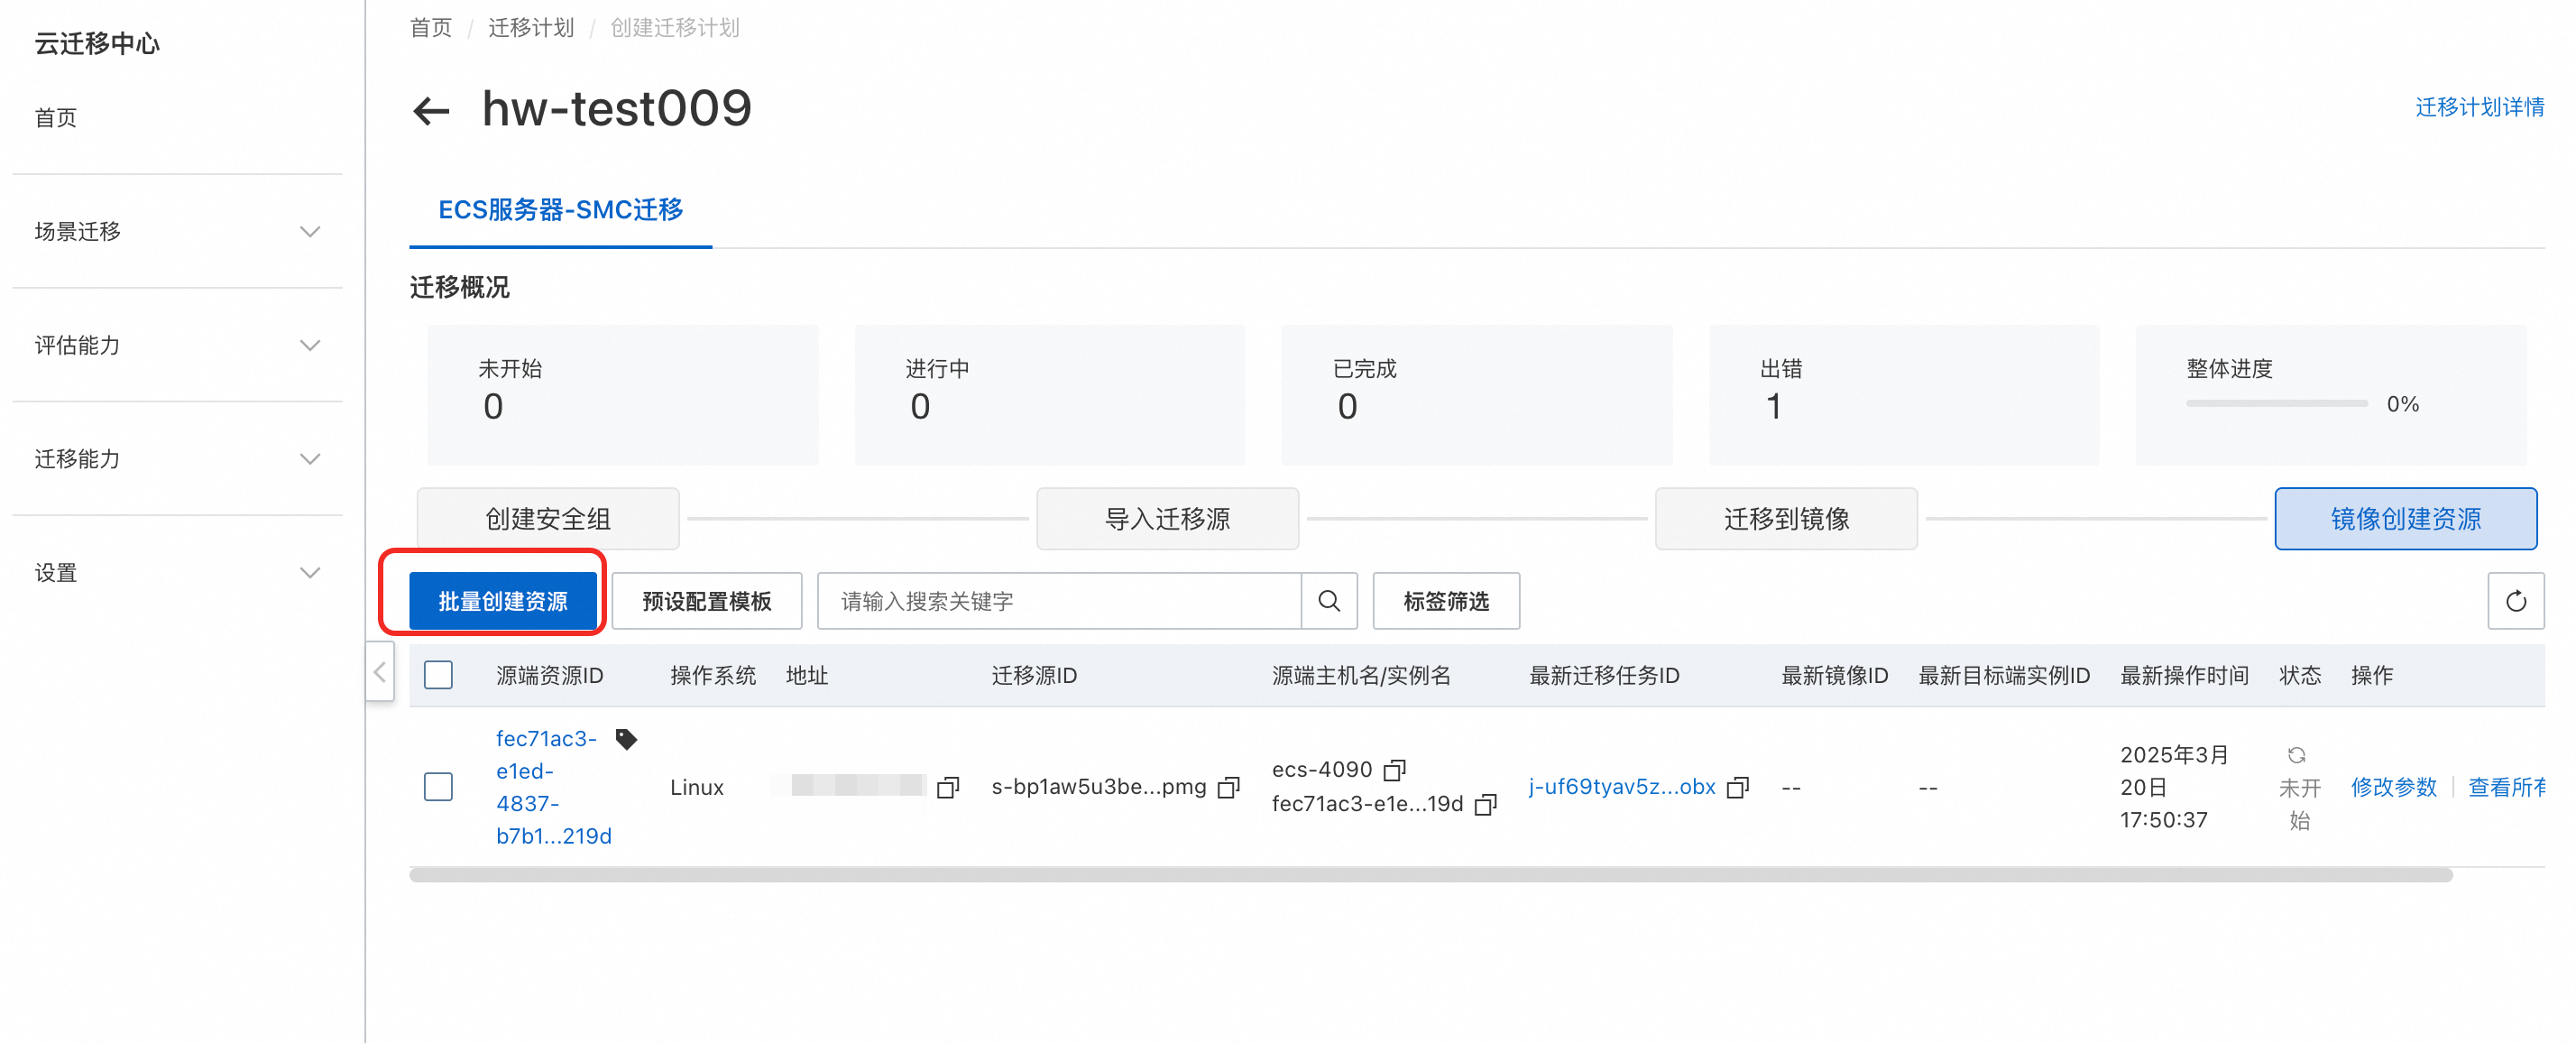The width and height of the screenshot is (2576, 1043).
Task: Open 首页 in the left sidebar
Action: (56, 118)
